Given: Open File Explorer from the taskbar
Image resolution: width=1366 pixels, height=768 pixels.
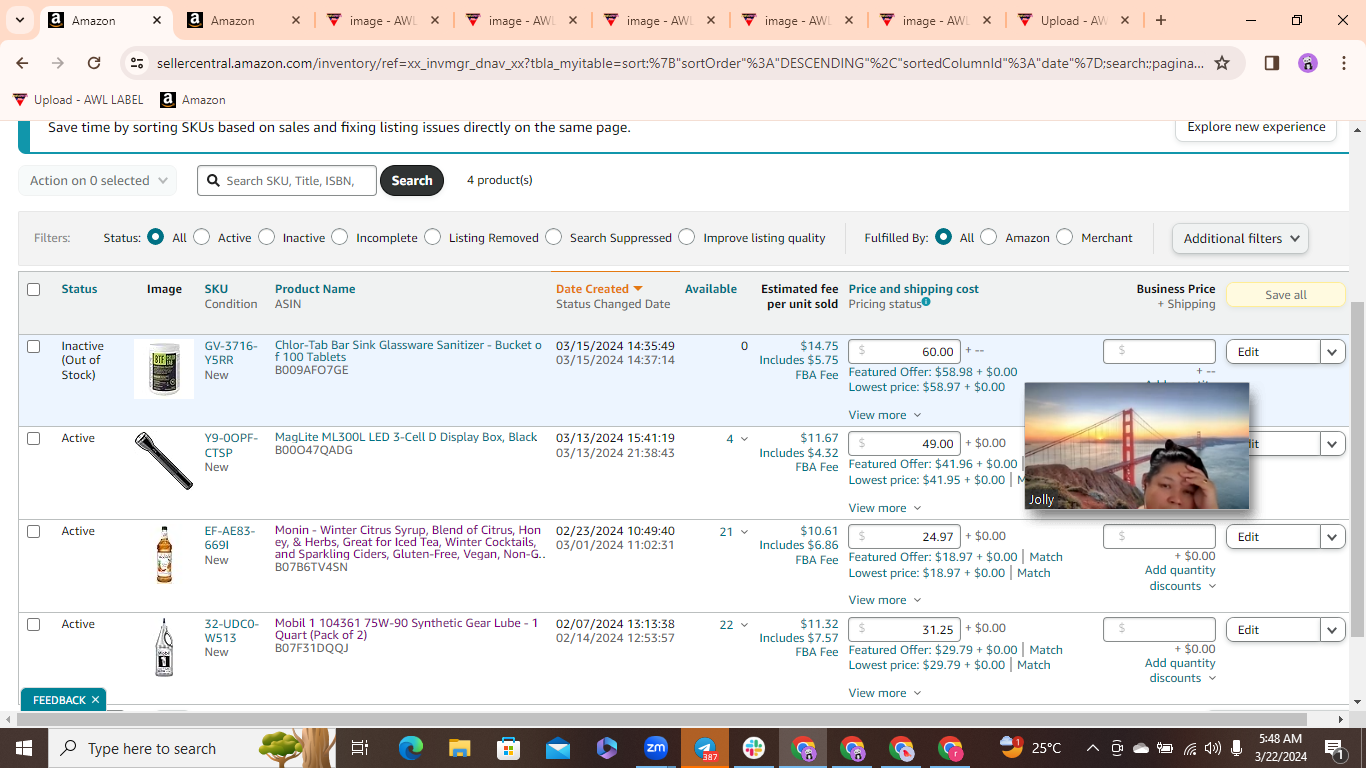Looking at the screenshot, I should coord(460,748).
